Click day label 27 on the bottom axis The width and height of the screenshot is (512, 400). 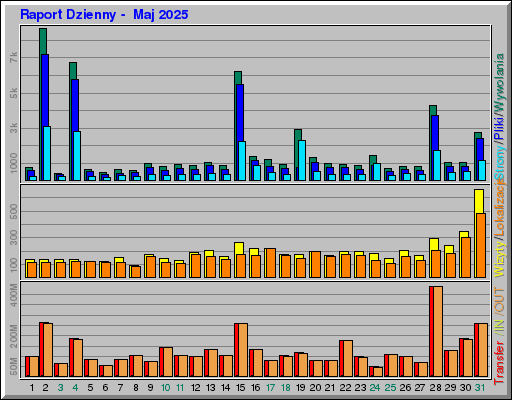point(420,388)
